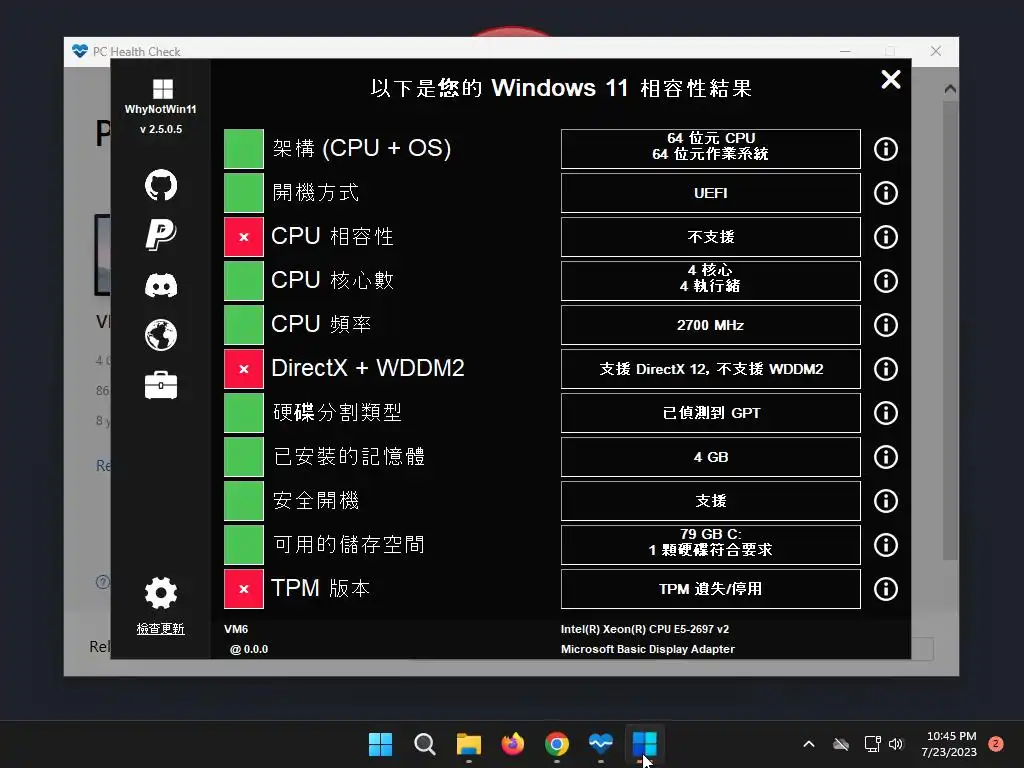Click the WhyNotWin11 logo icon
This screenshot has width=1024, height=768.
[162, 89]
